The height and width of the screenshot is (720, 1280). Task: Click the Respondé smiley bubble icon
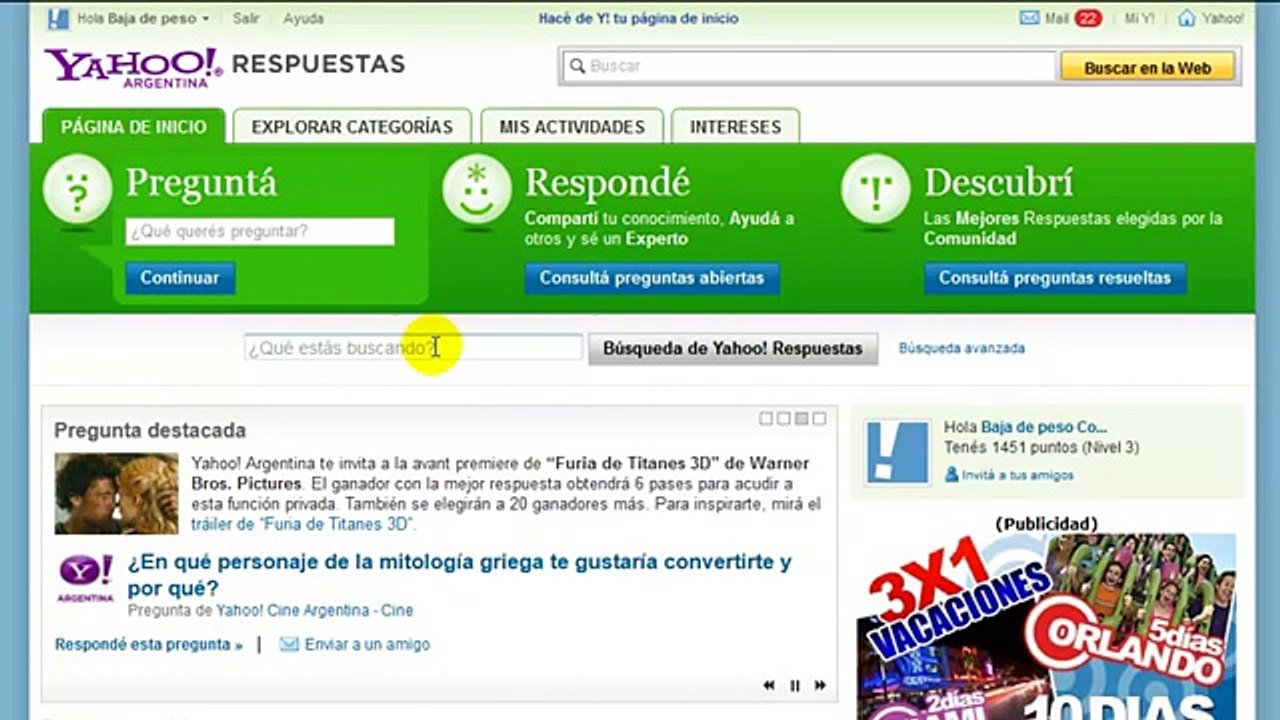(x=477, y=188)
